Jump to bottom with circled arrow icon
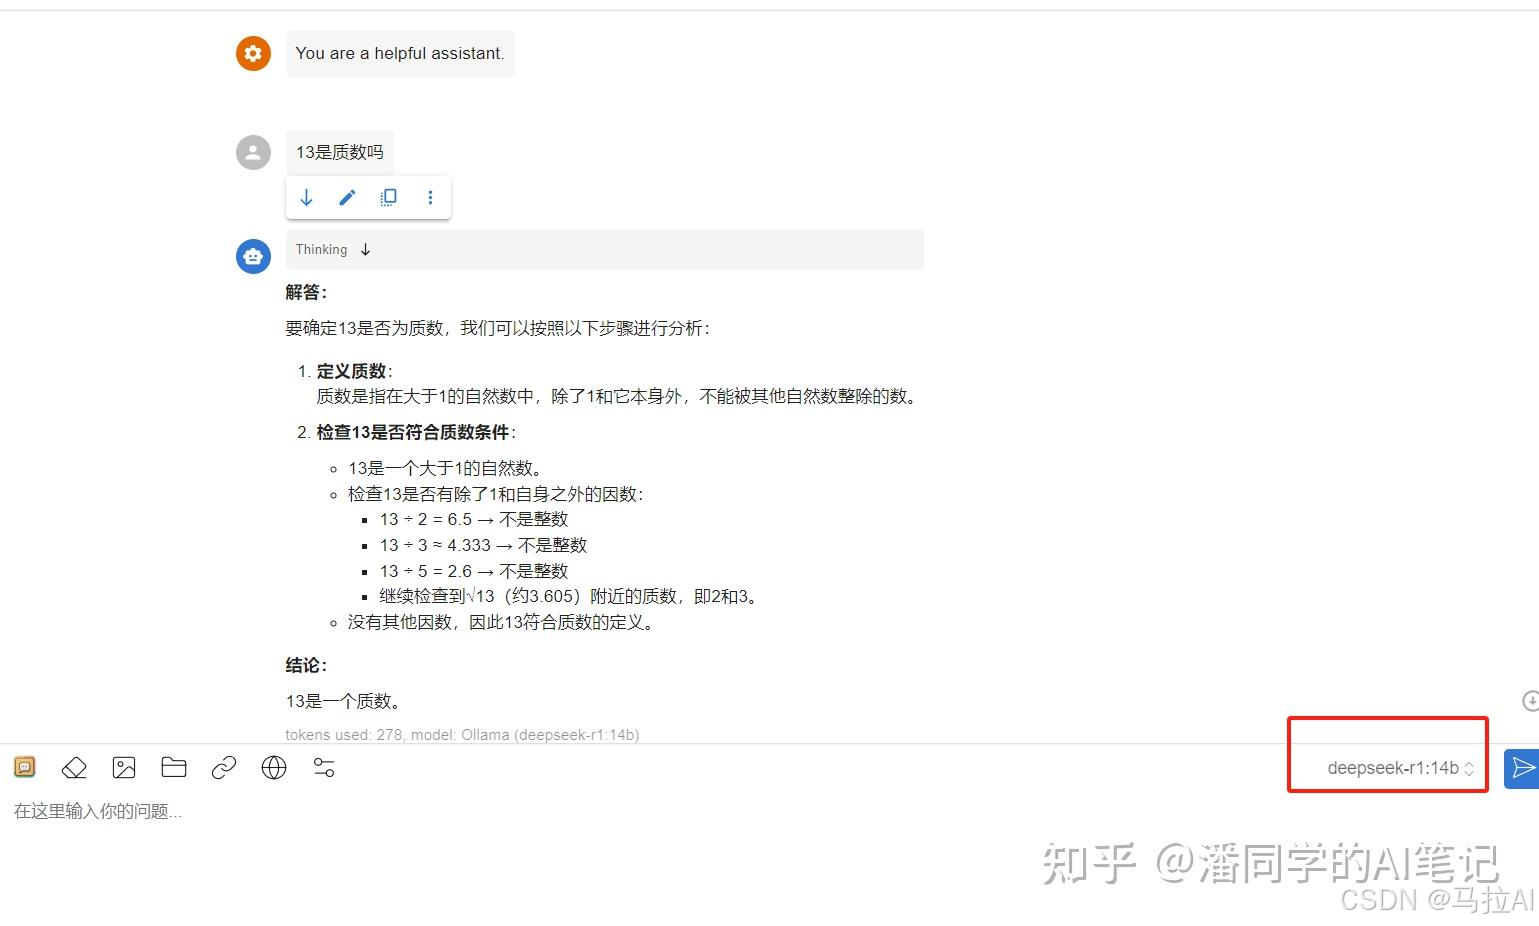 pyautogui.click(x=1530, y=701)
